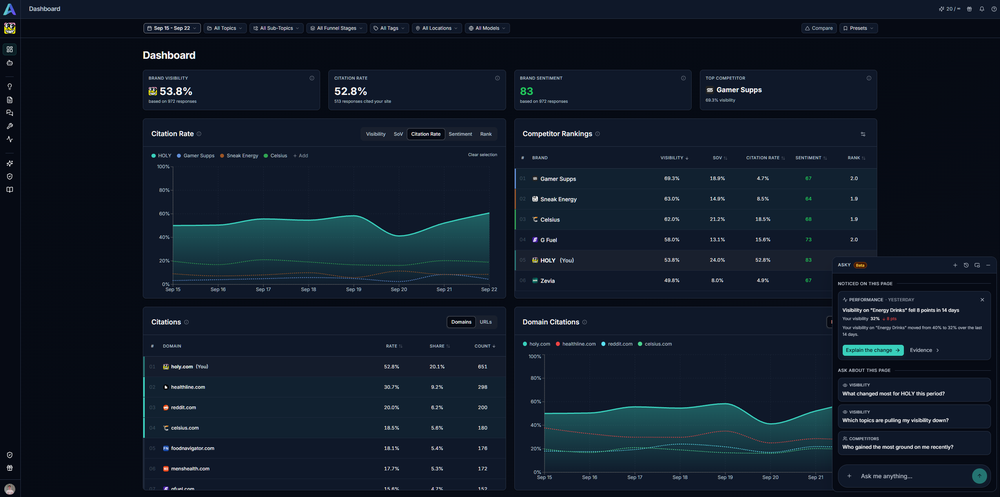
Task: Sort citations by Count column
Action: coord(484,346)
